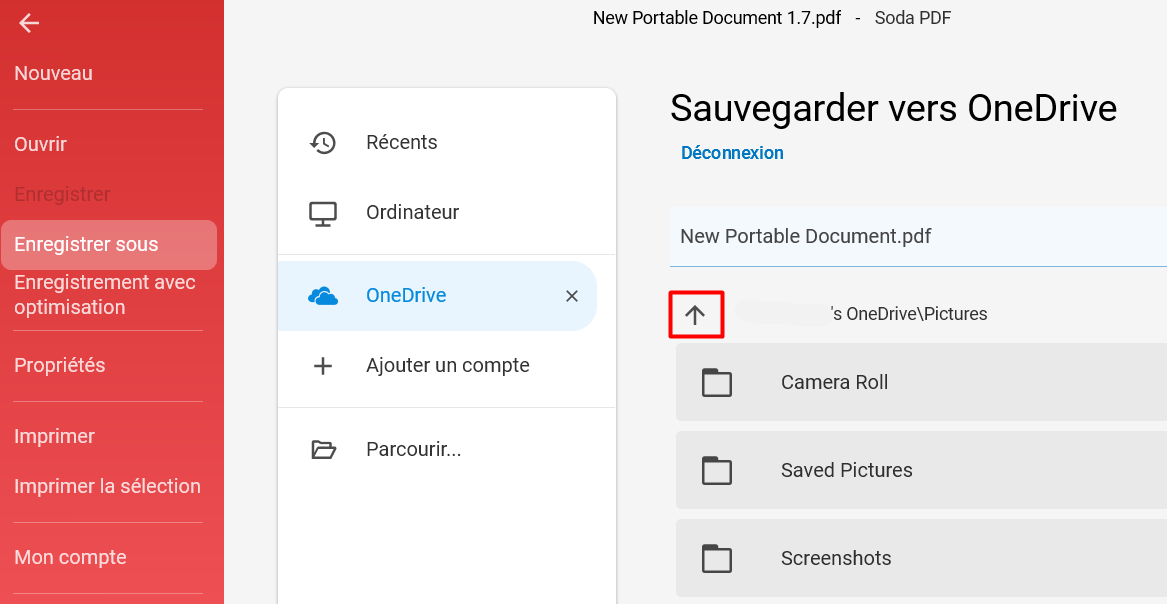
Task: Click the plus icon for Ajouter un compte
Action: coord(323,366)
